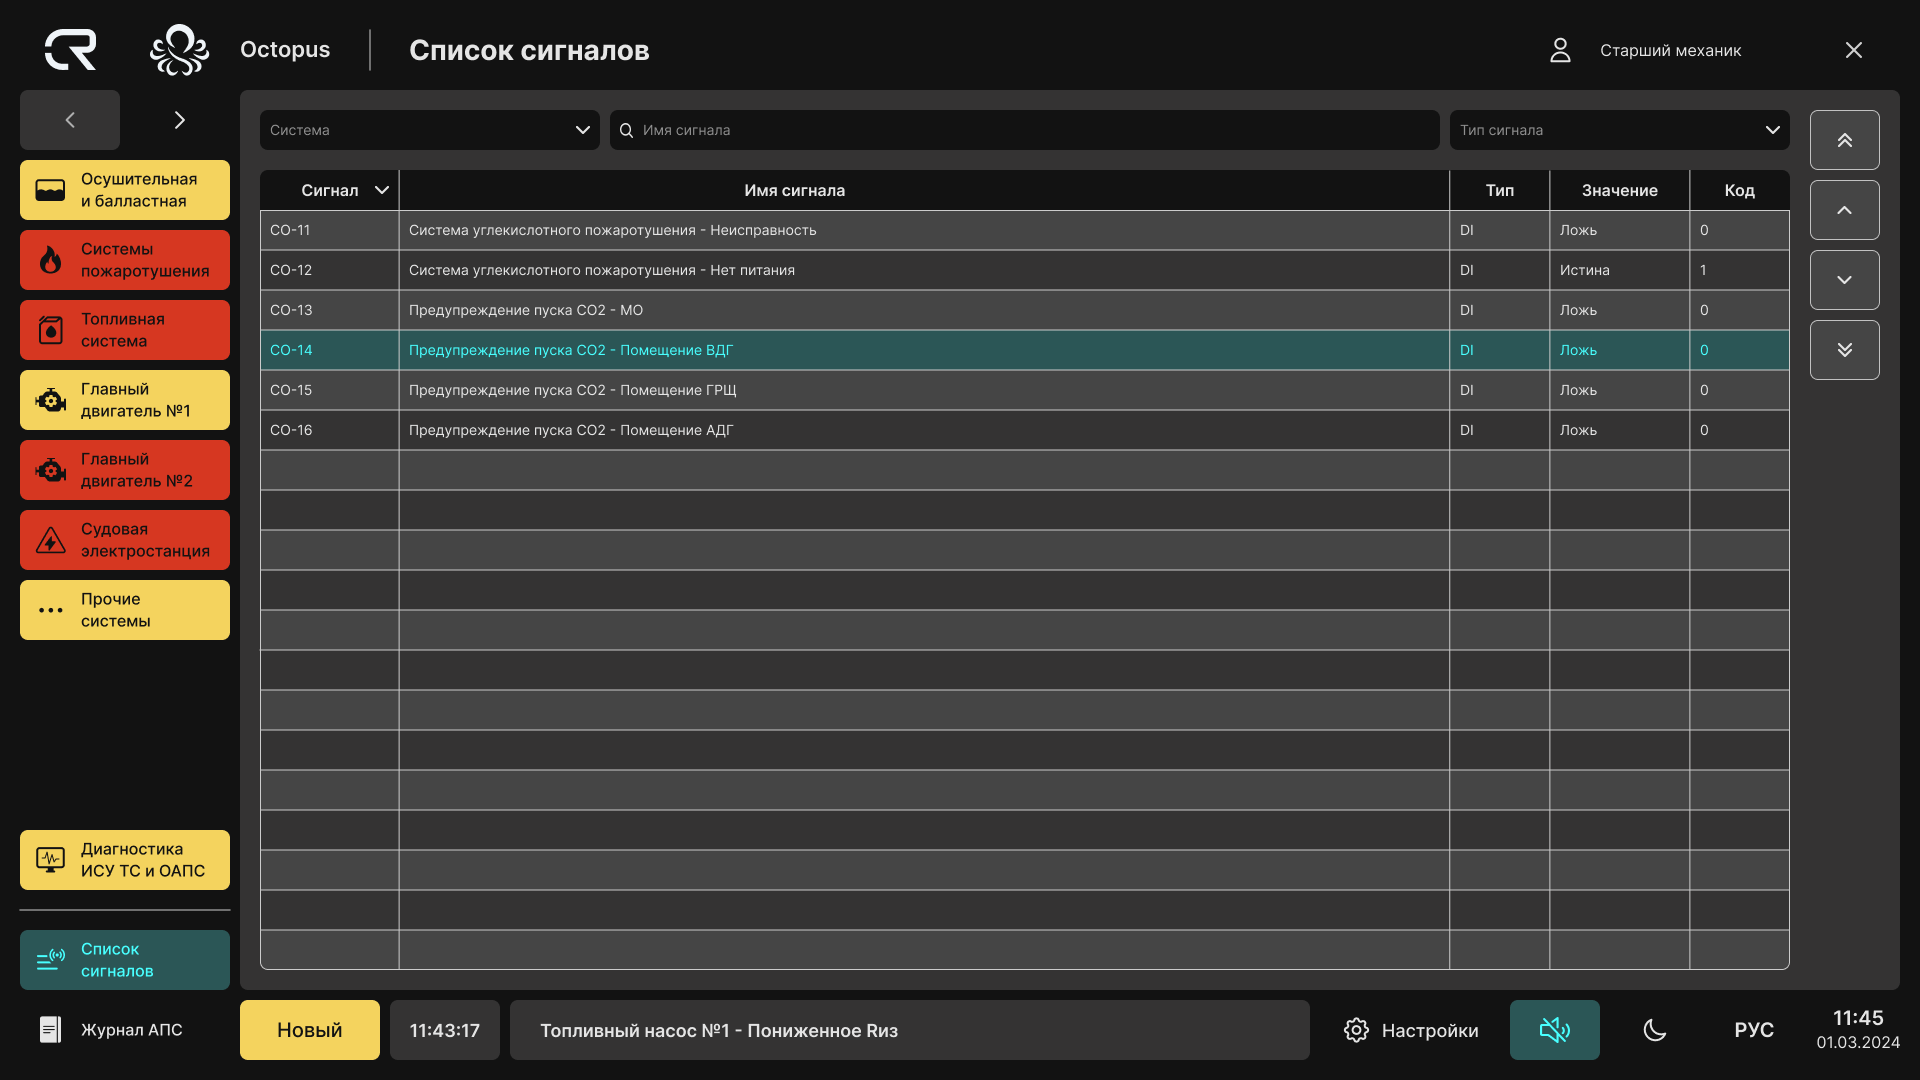Switch interface language РУС
Image resolution: width=1920 pixels, height=1080 pixels.
click(1754, 1030)
